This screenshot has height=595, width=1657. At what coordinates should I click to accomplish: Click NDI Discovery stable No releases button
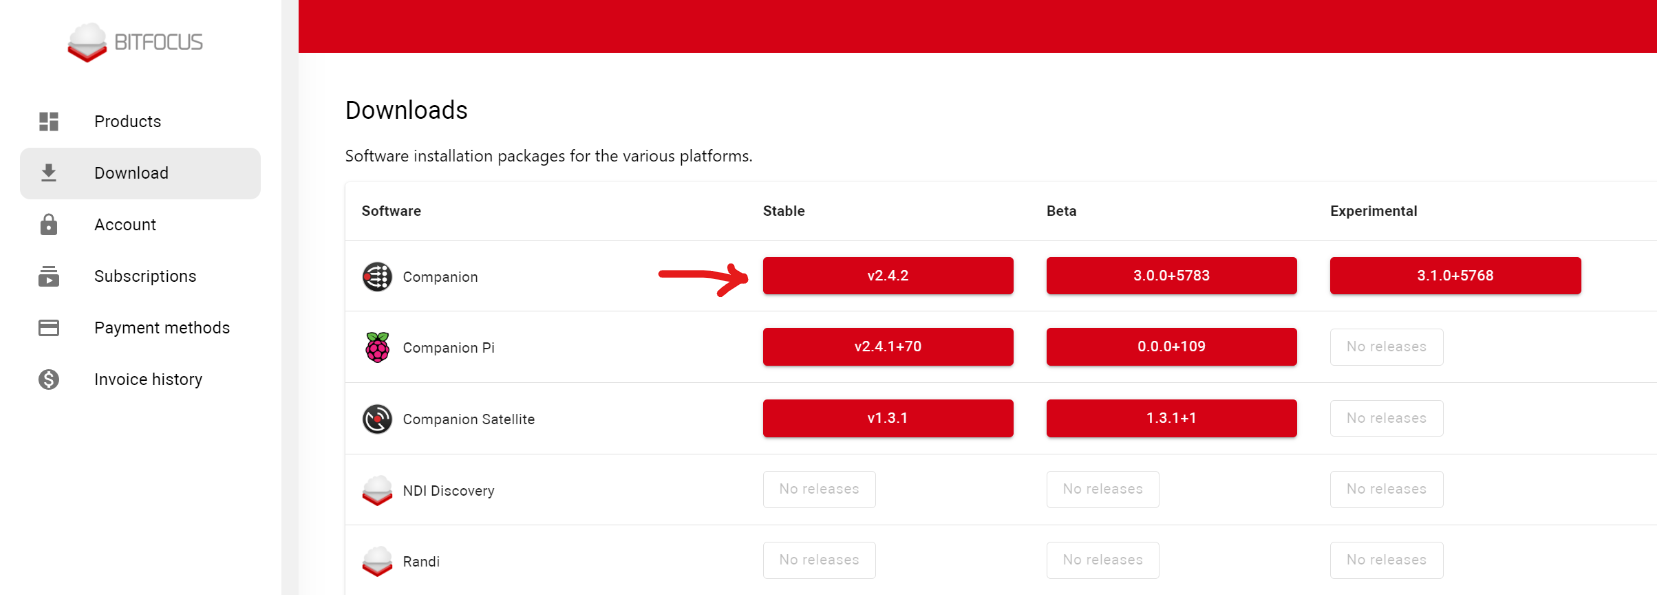click(x=819, y=489)
